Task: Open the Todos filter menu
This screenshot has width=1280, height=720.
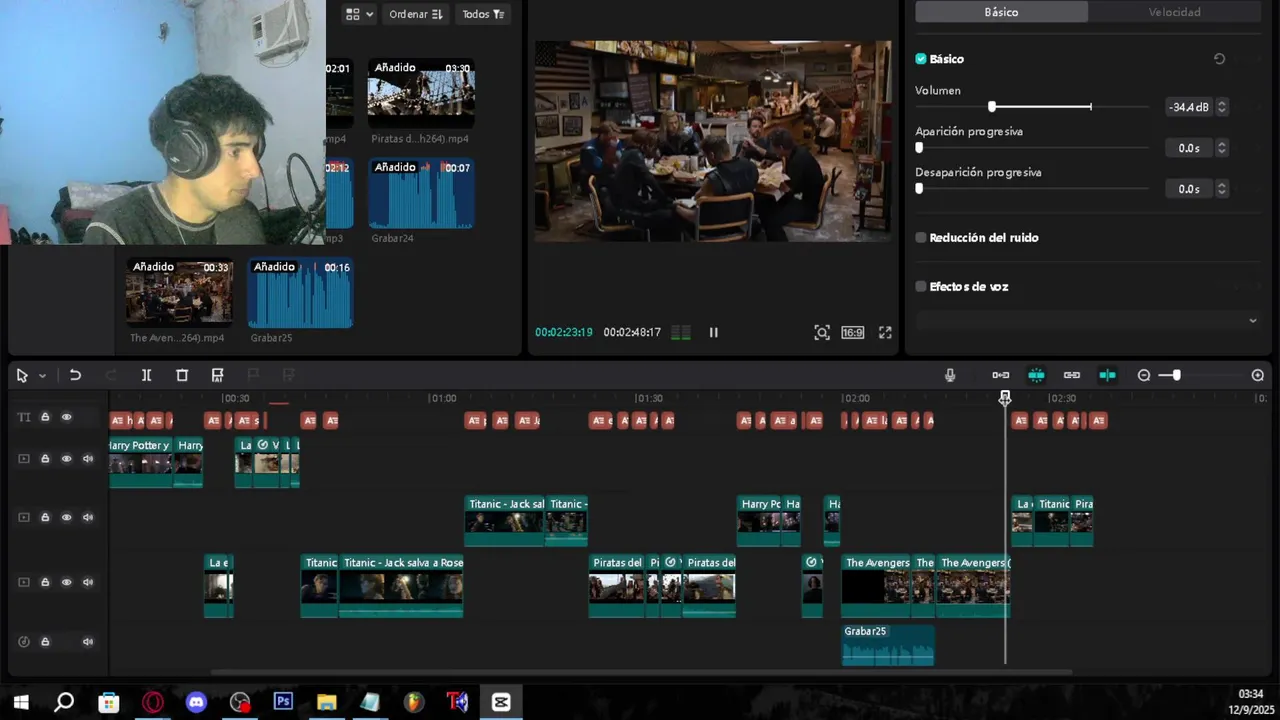Action: point(483,14)
